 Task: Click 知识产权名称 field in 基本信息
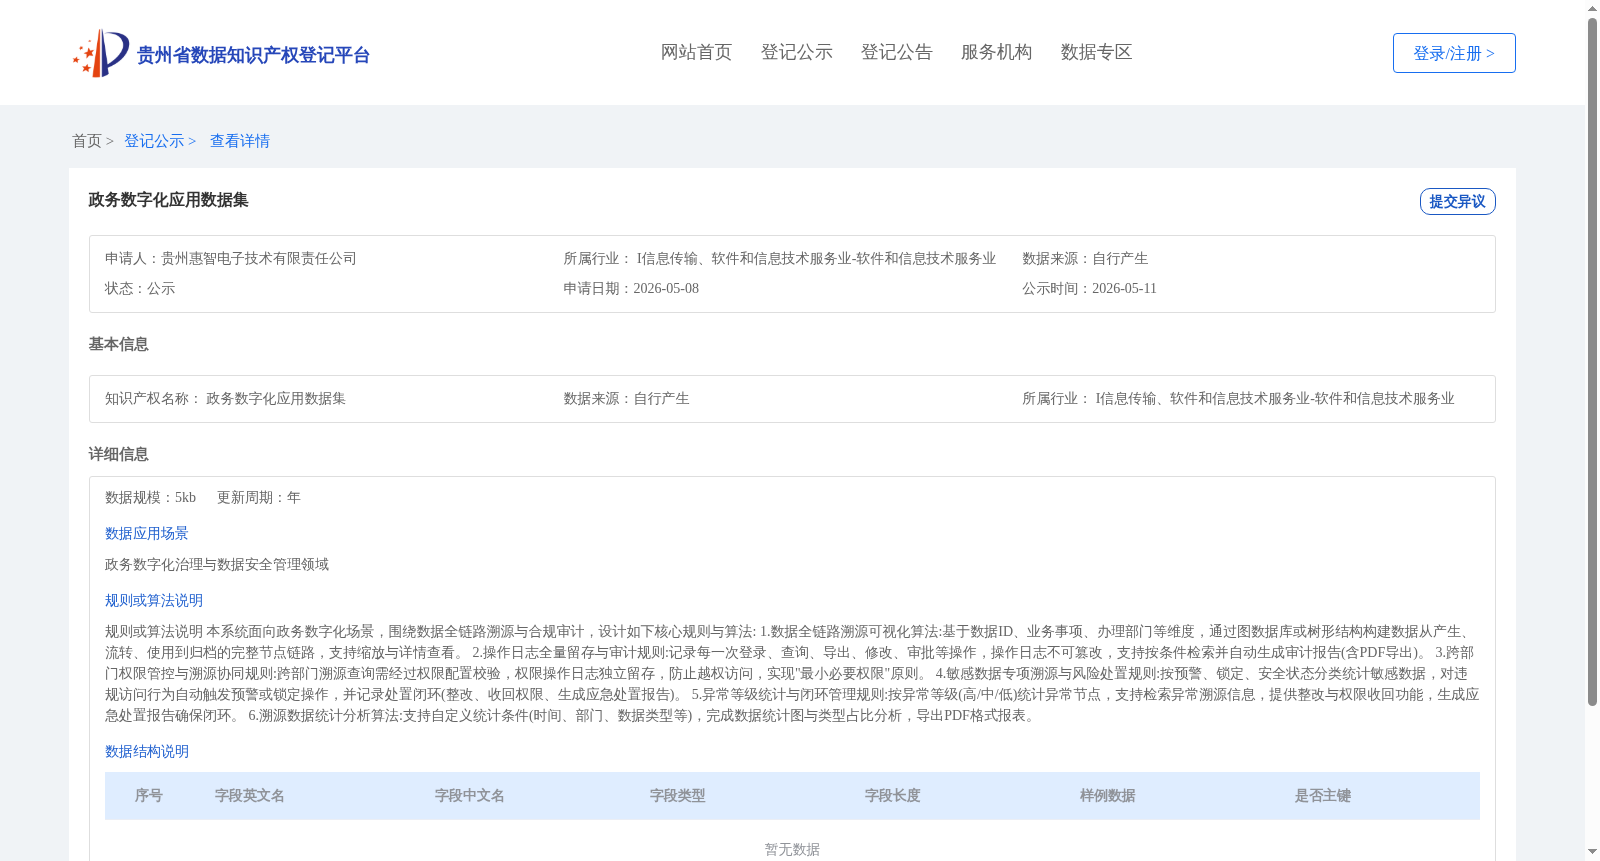pyautogui.click(x=225, y=398)
